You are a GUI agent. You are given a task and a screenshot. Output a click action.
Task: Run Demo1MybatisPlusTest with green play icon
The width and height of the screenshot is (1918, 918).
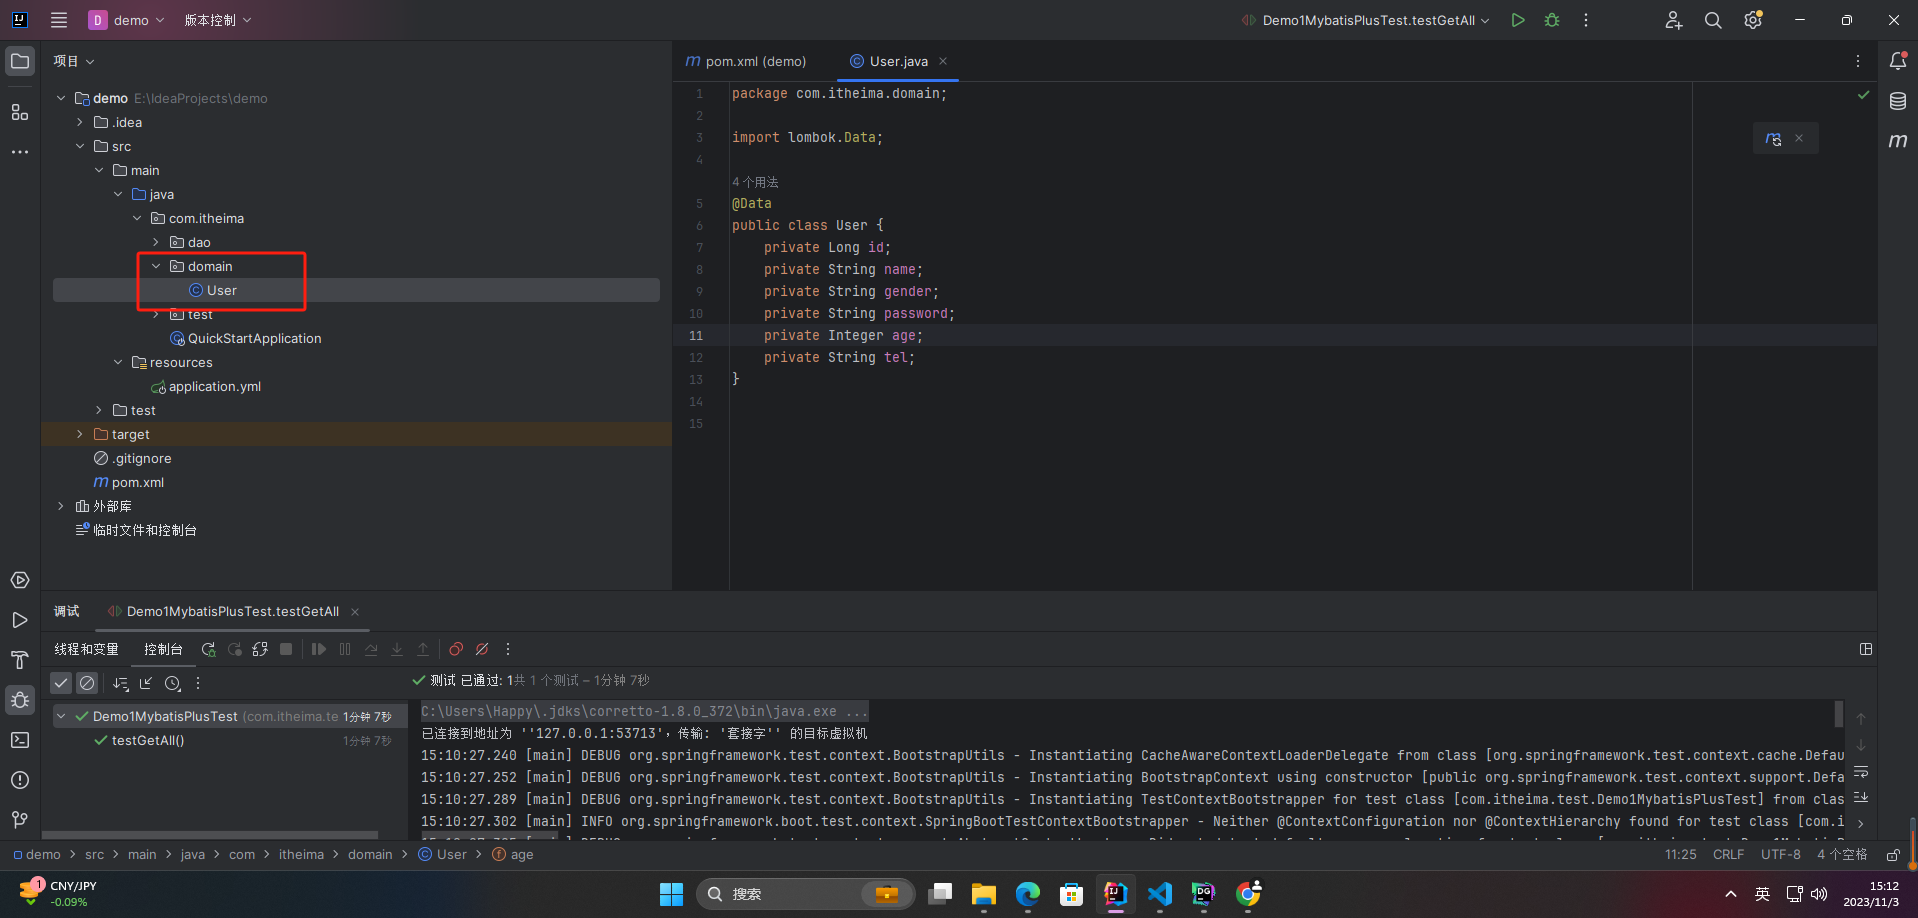(x=1518, y=20)
